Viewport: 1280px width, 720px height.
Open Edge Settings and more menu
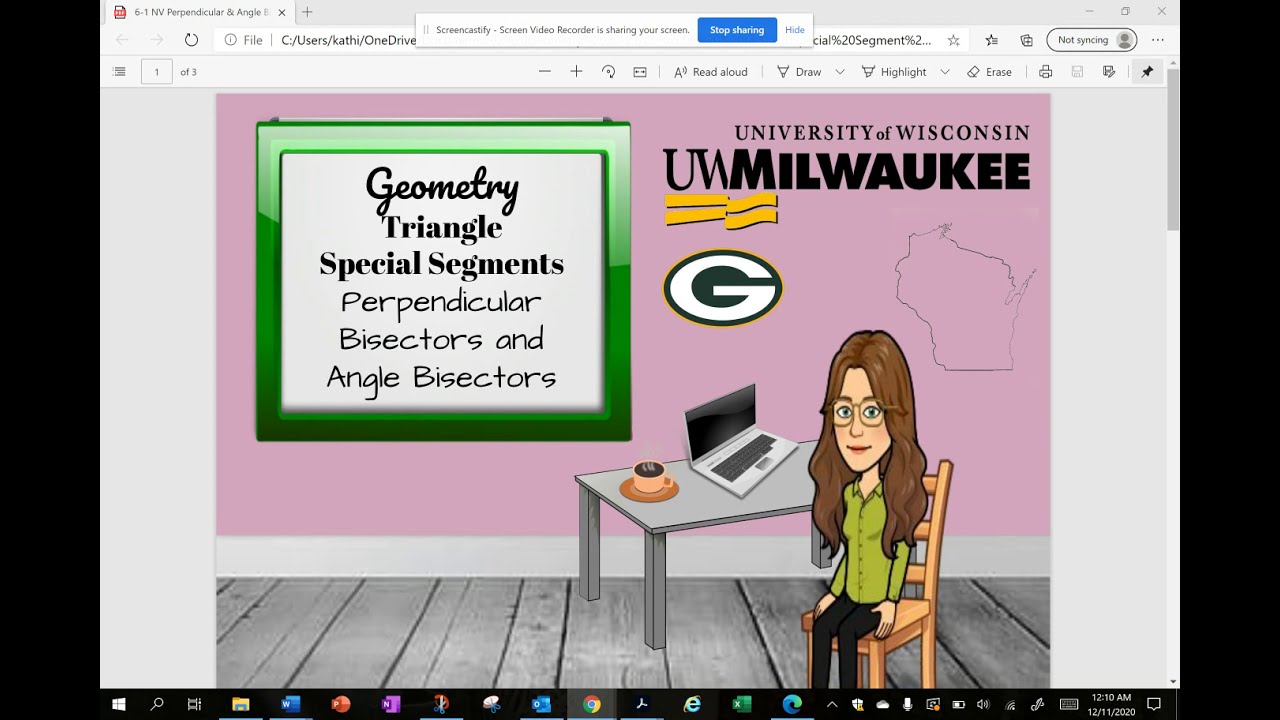pyautogui.click(x=1158, y=40)
